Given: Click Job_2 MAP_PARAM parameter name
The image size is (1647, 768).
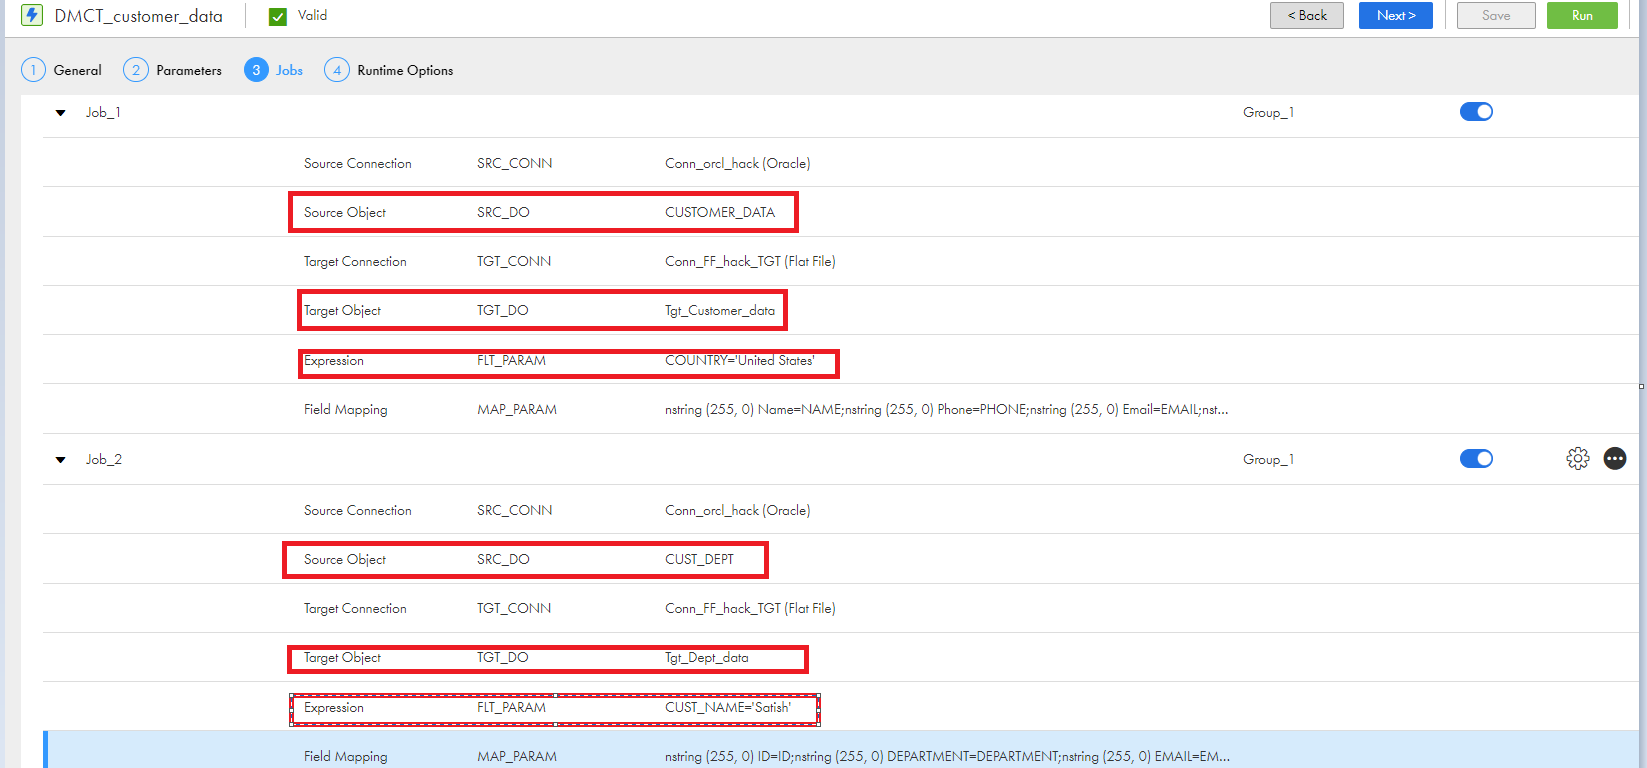Looking at the screenshot, I should (517, 756).
